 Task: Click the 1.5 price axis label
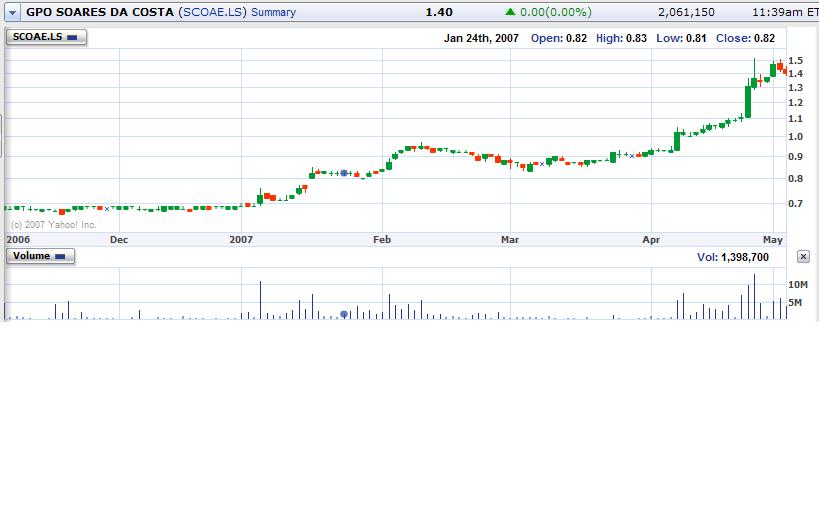point(795,61)
